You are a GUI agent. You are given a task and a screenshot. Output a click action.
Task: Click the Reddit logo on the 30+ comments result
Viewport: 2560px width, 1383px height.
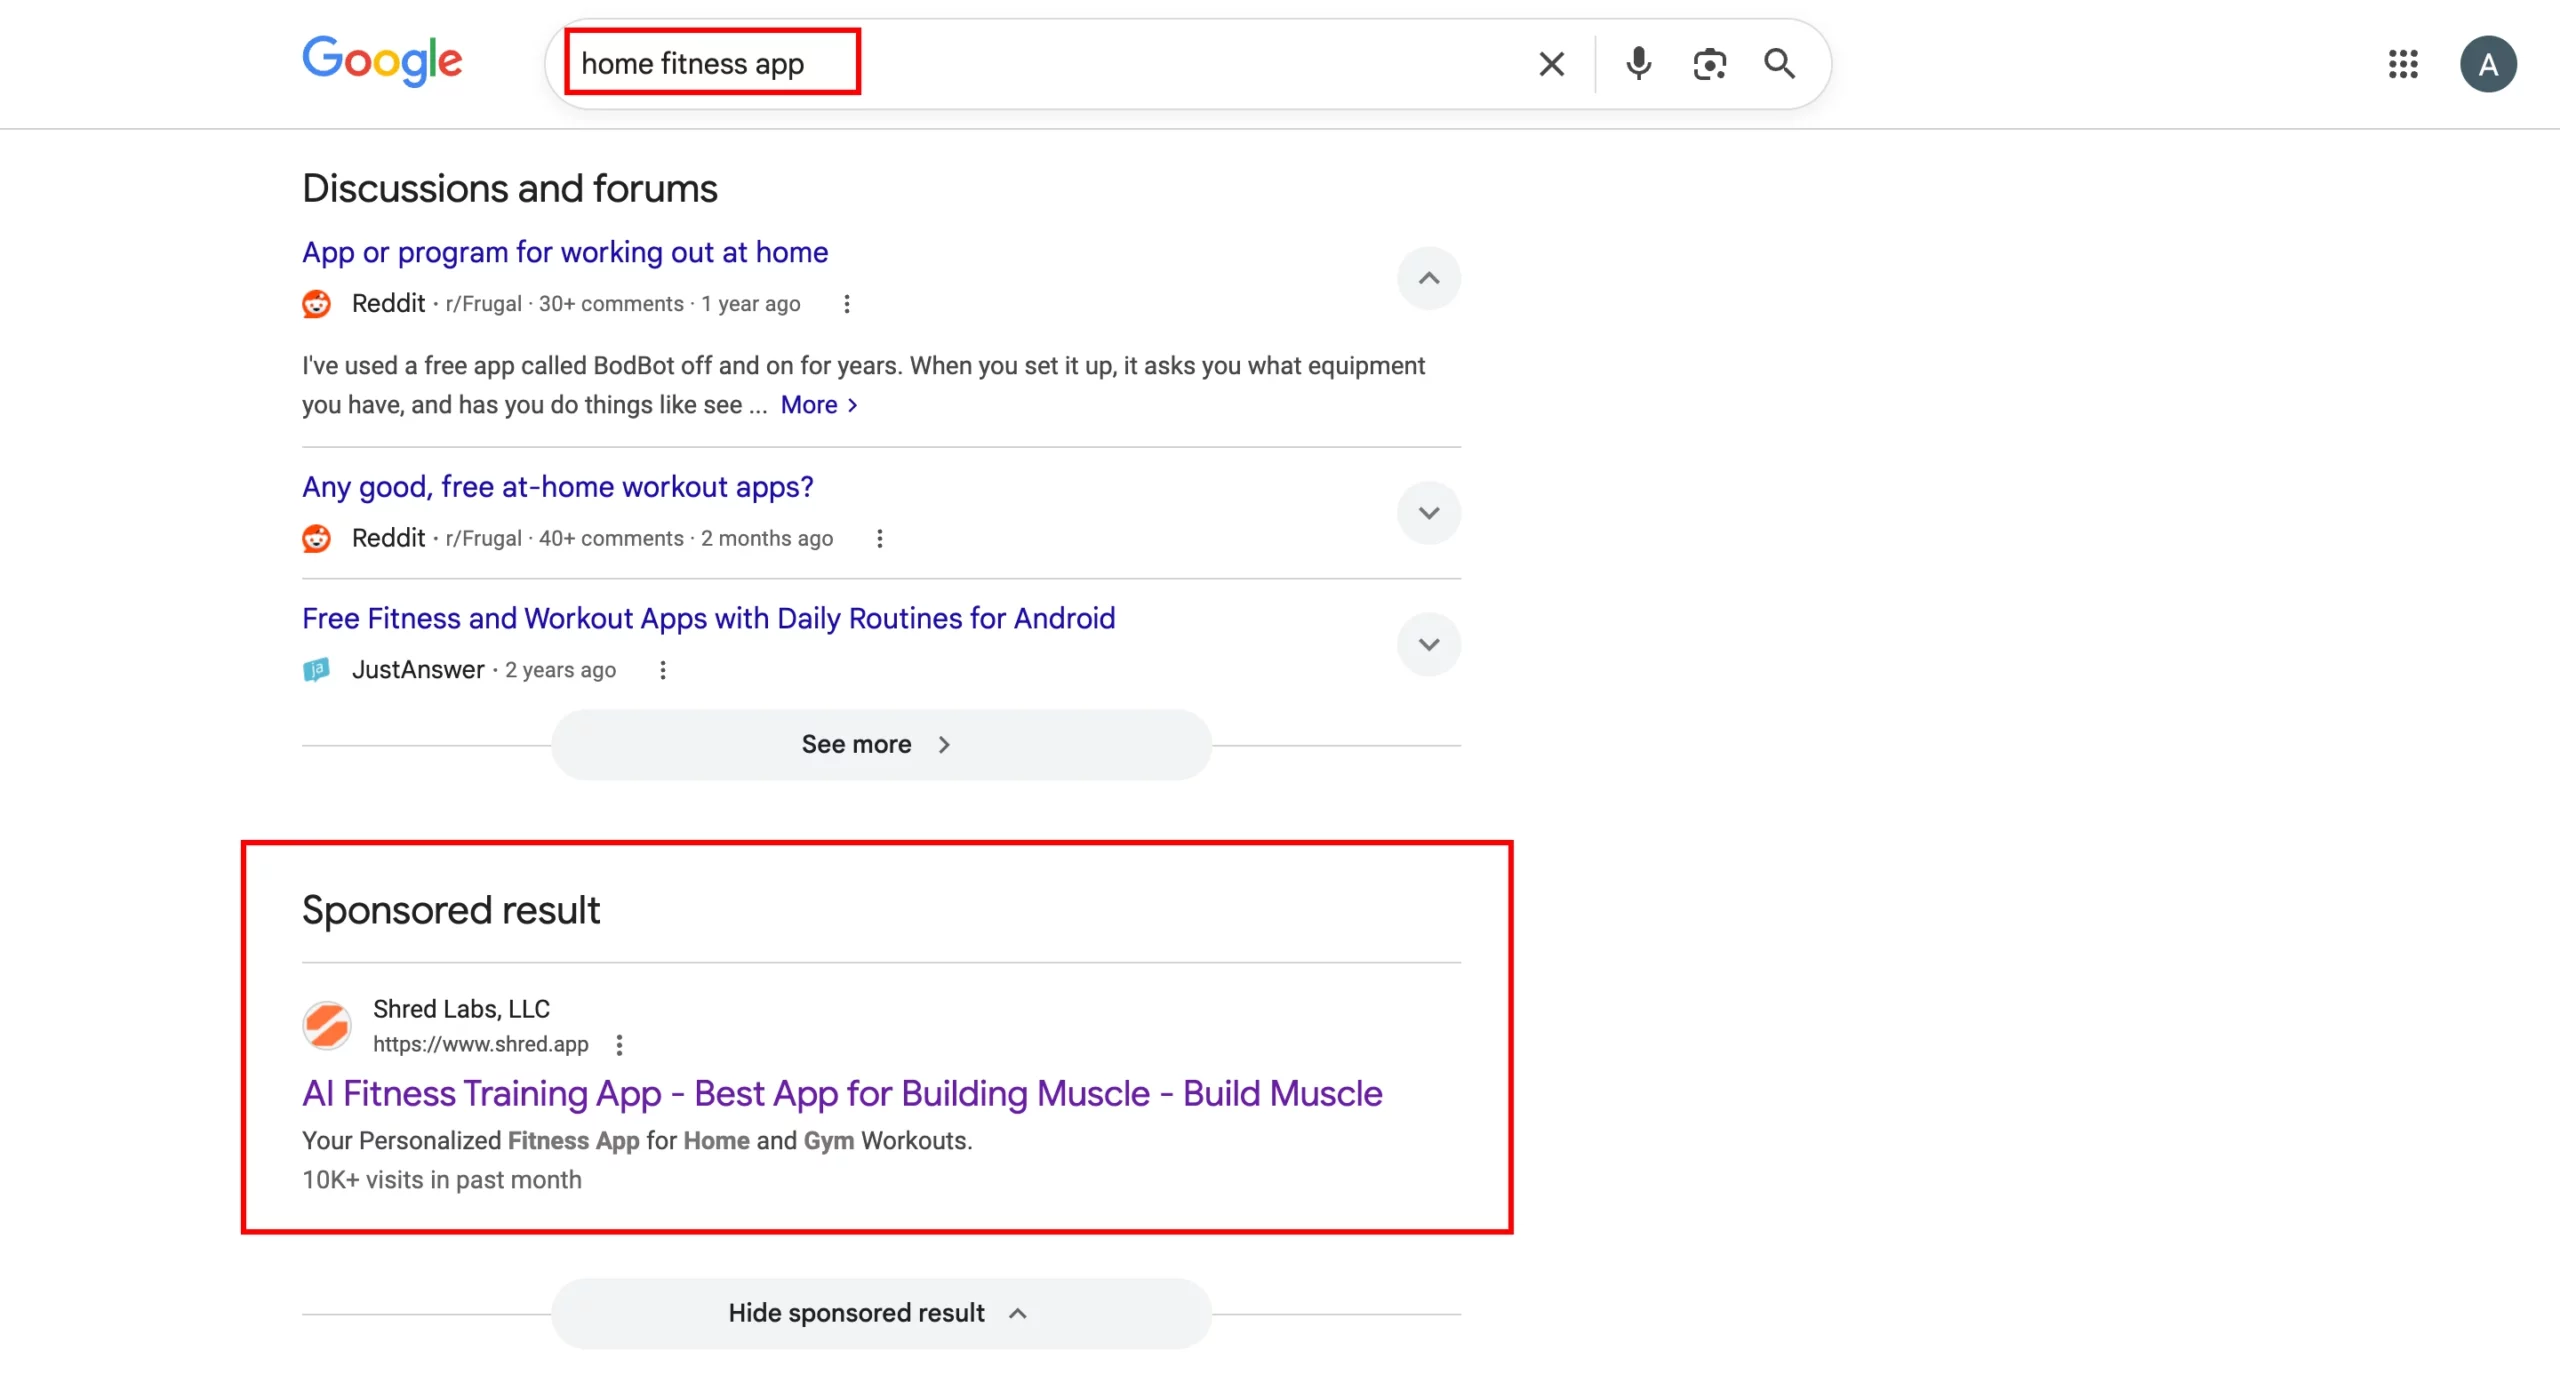[317, 304]
